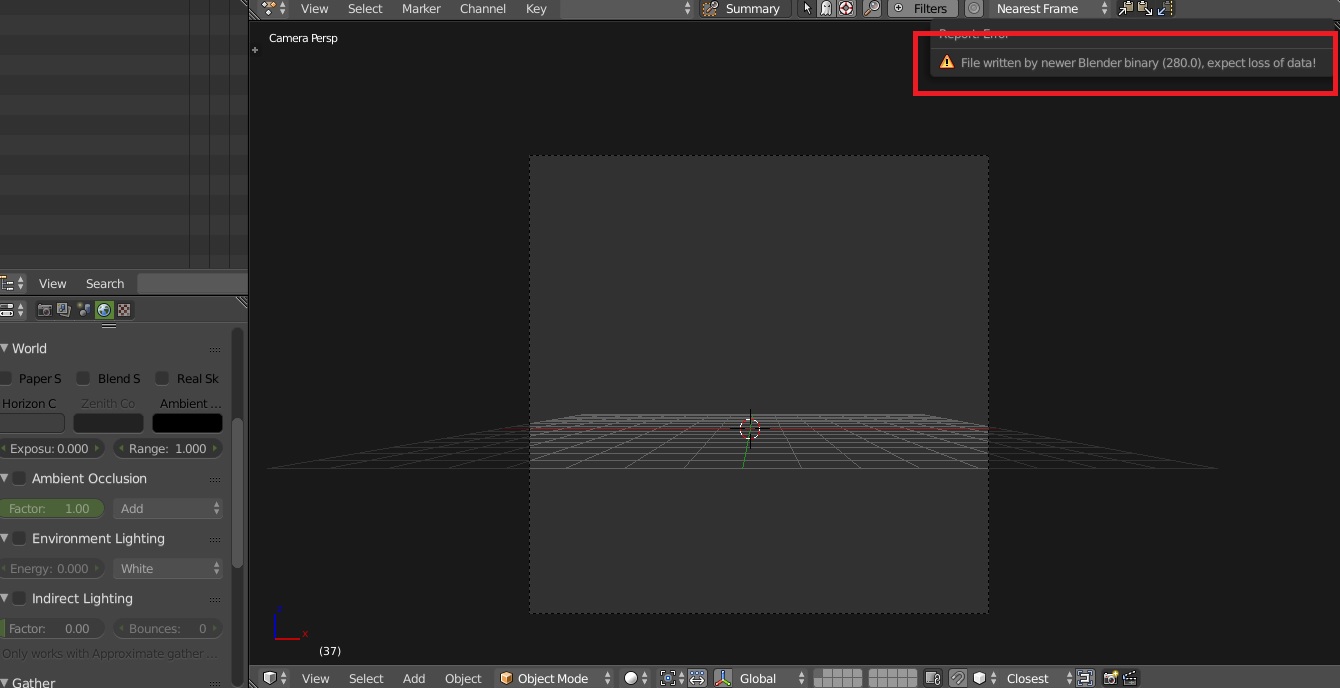The image size is (1340, 688).
Task: Open the Texture properties checker tab
Action: coord(124,310)
